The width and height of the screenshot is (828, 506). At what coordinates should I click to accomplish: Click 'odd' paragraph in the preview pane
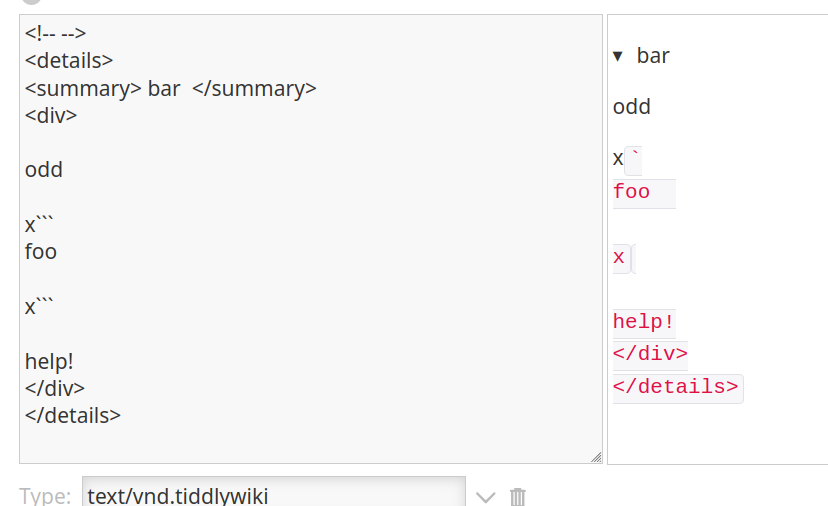(632, 107)
